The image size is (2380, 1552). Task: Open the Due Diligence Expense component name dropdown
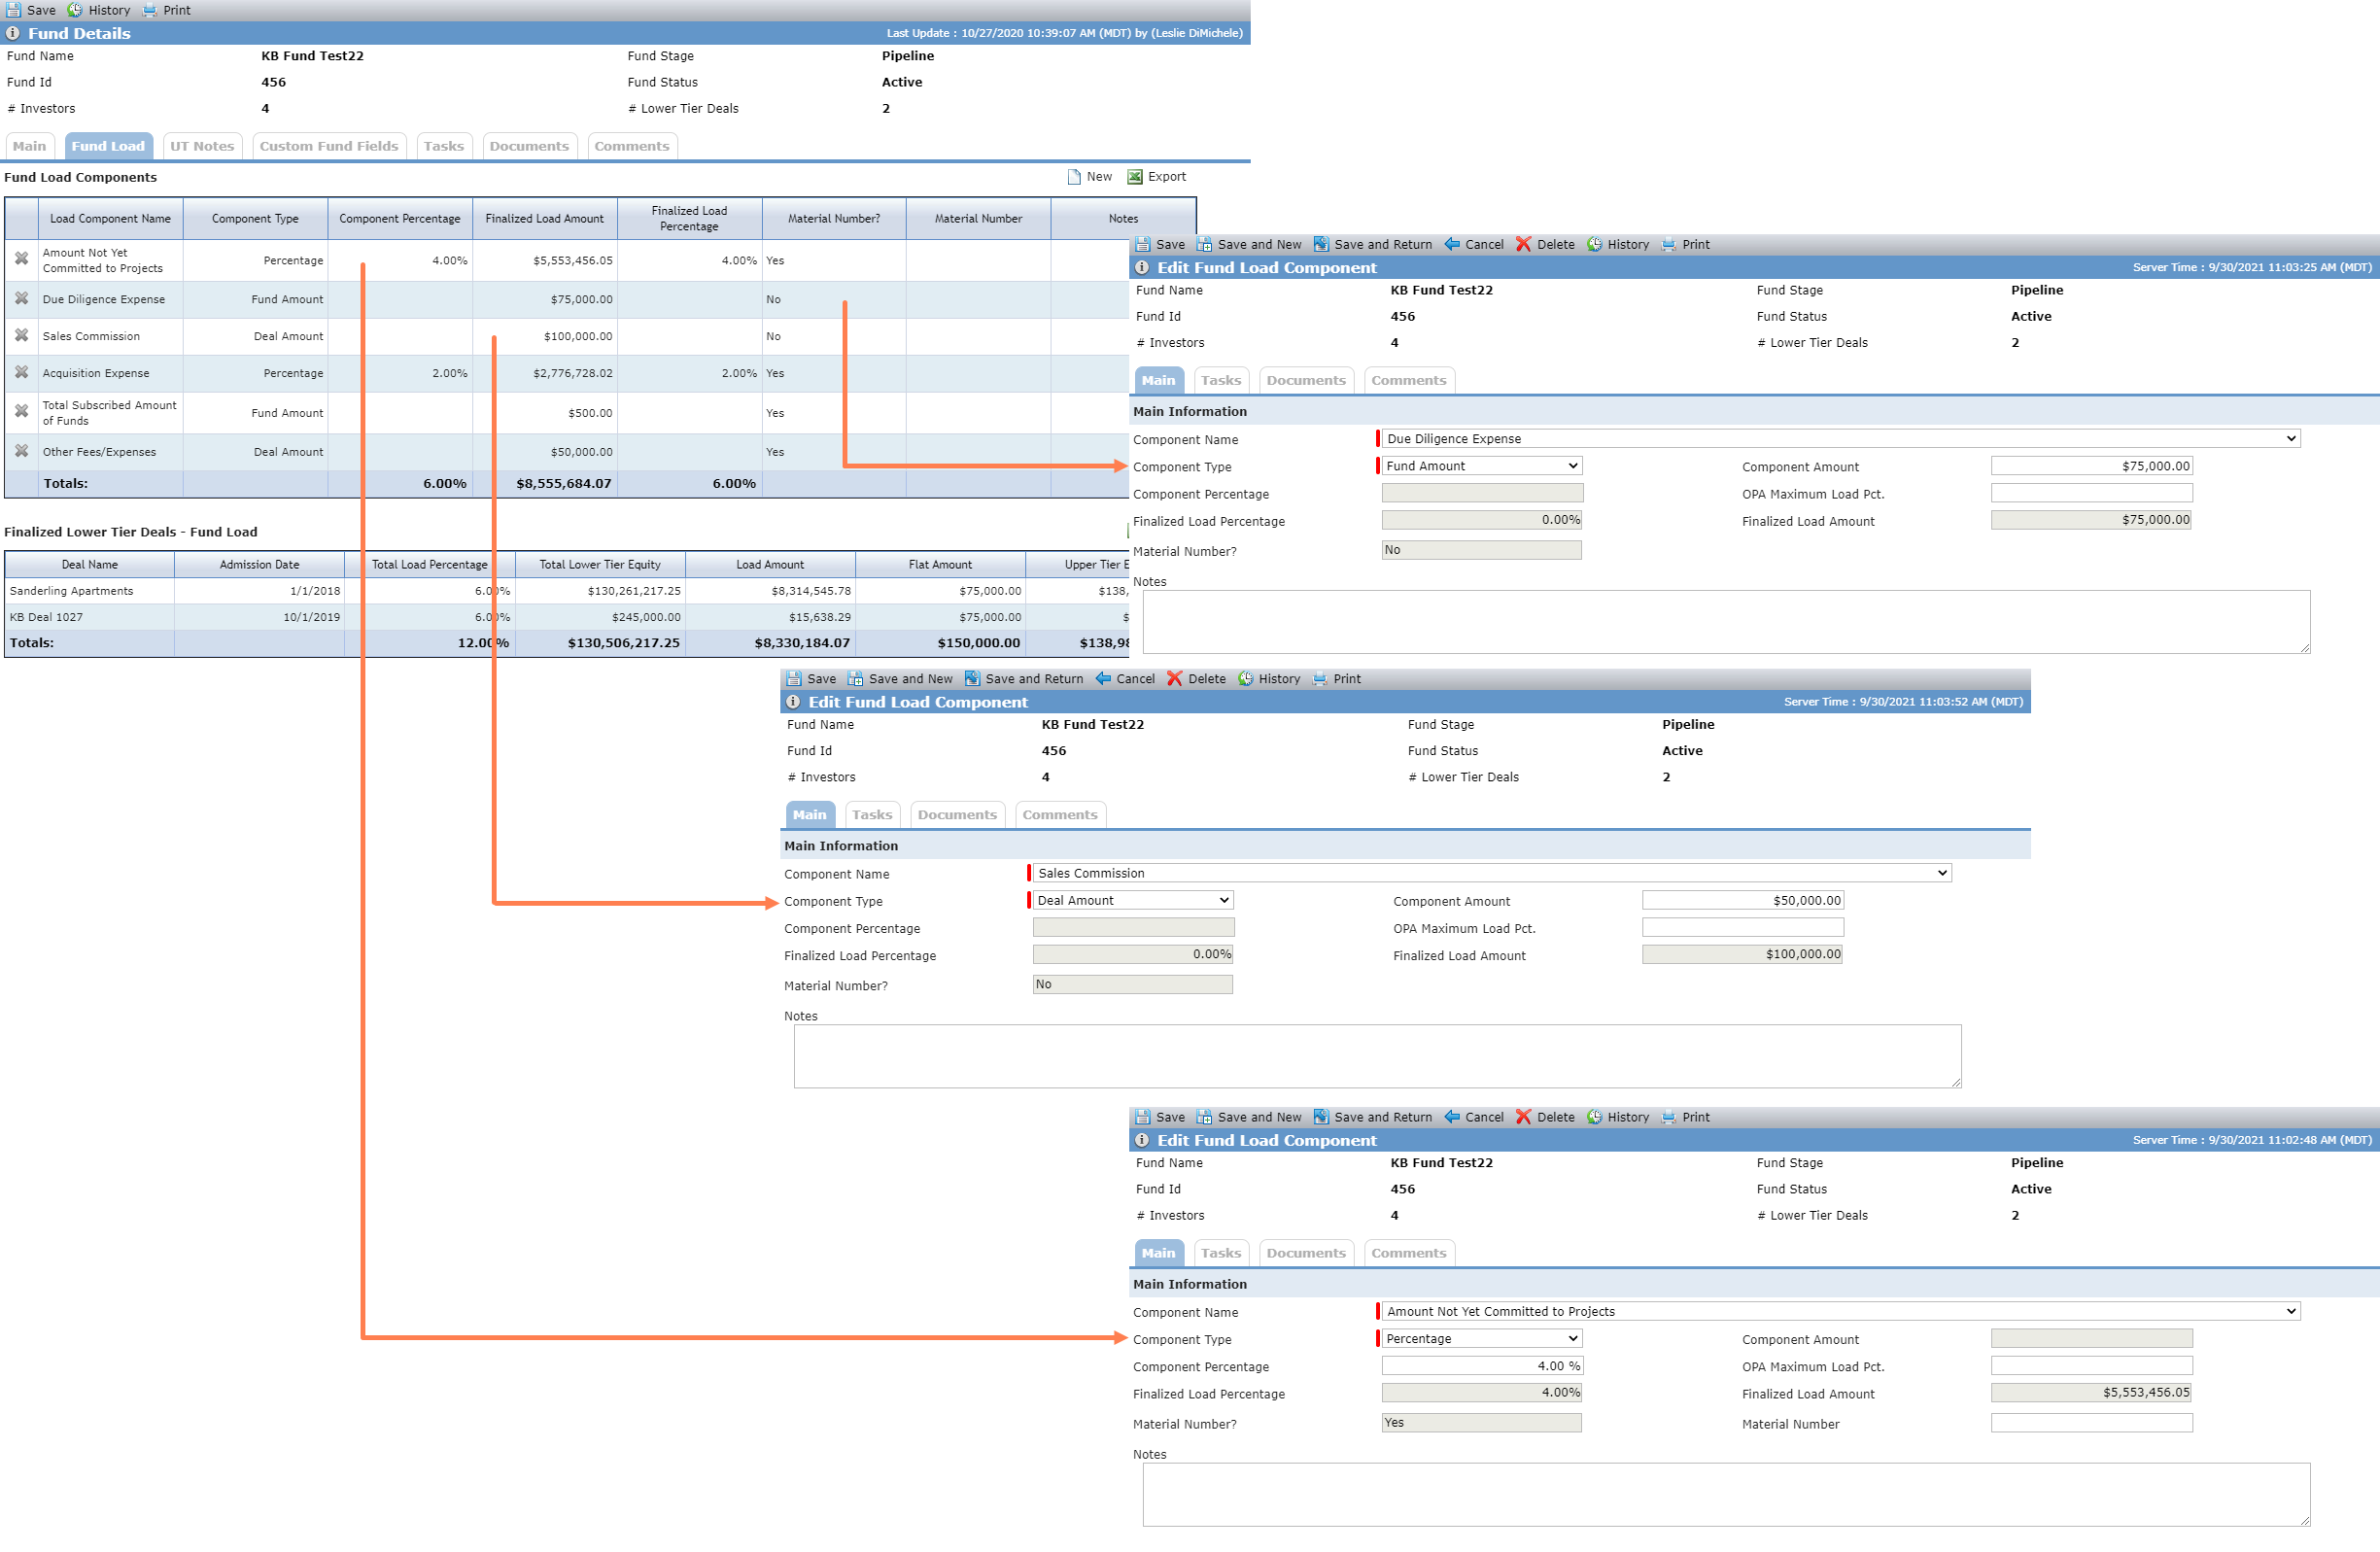click(x=1840, y=439)
